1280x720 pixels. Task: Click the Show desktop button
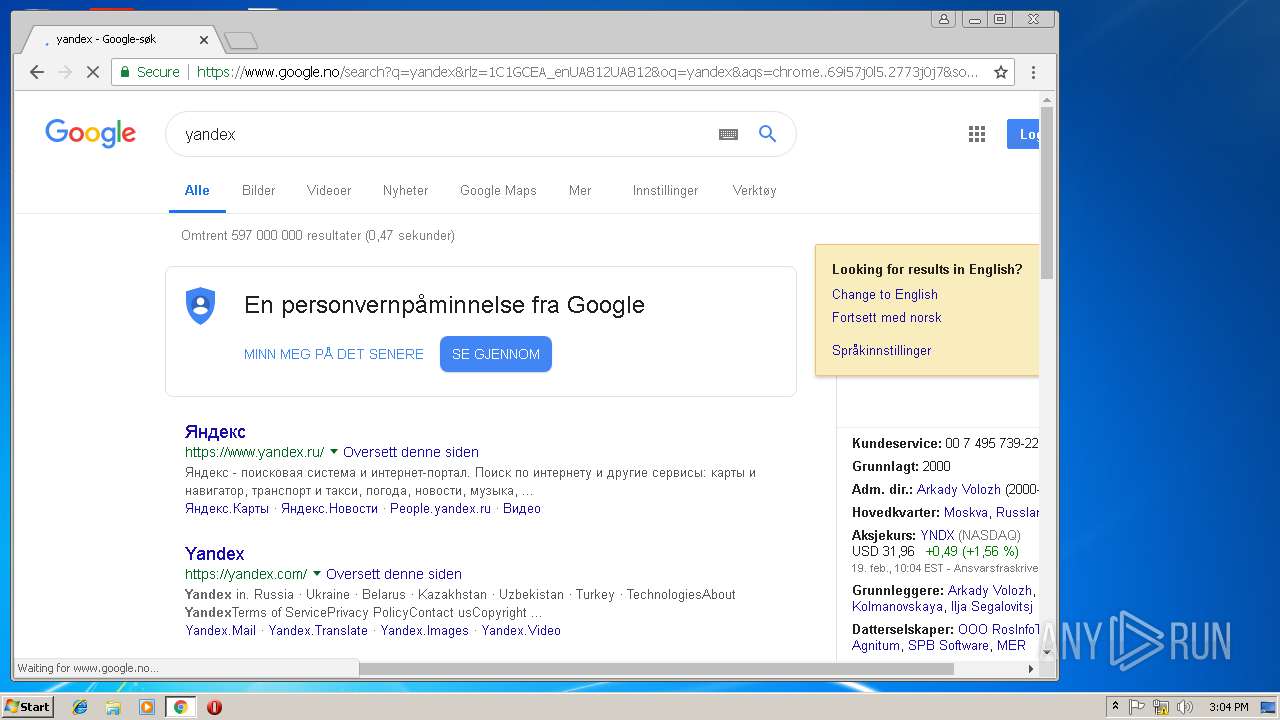[1270, 707]
